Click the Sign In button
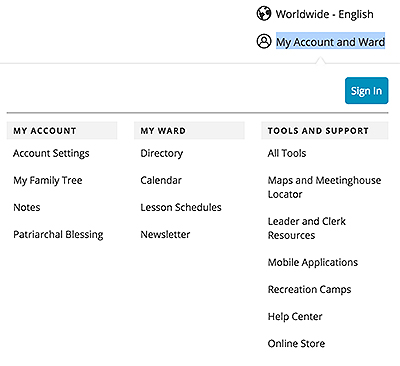This screenshot has height=366, width=400. (366, 91)
